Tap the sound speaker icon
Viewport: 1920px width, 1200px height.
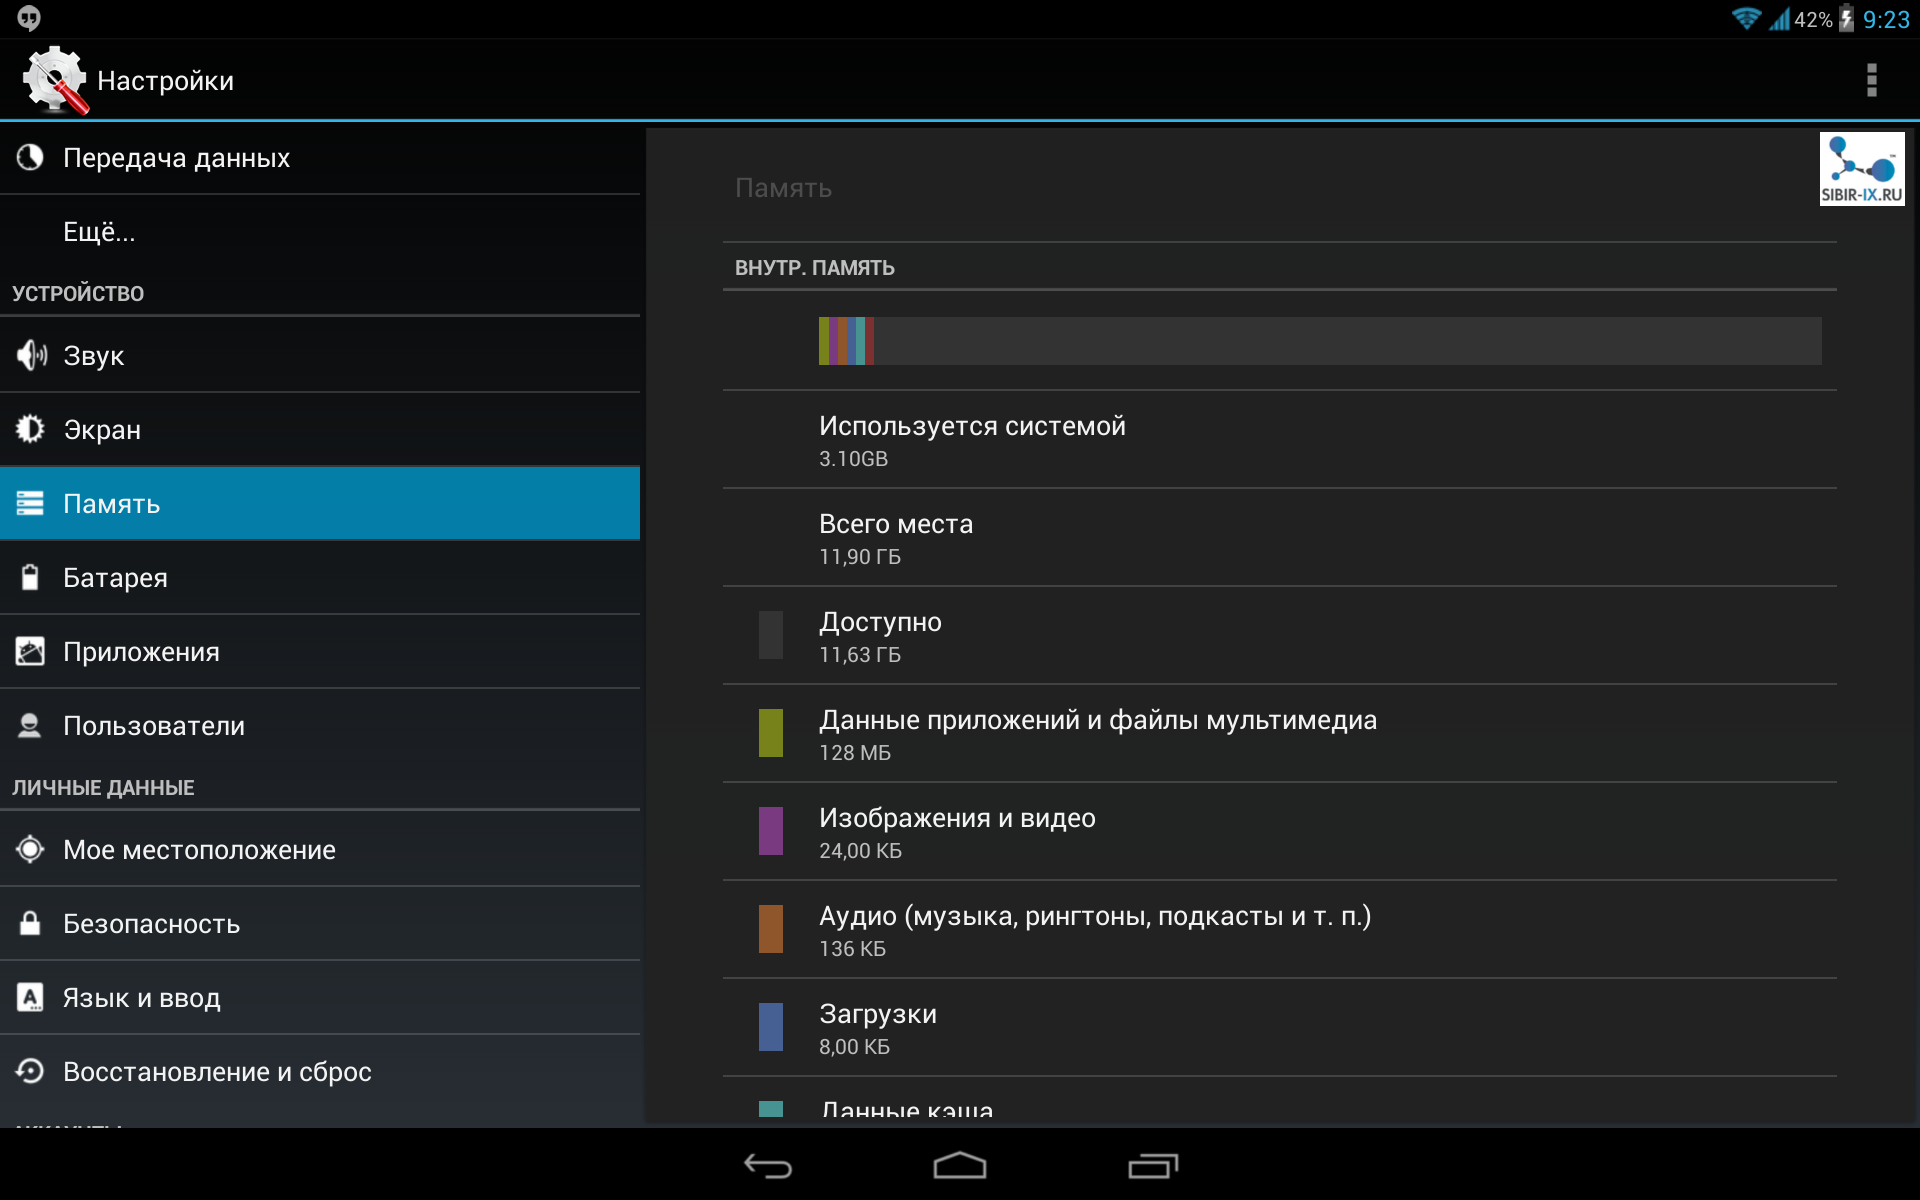tap(31, 355)
